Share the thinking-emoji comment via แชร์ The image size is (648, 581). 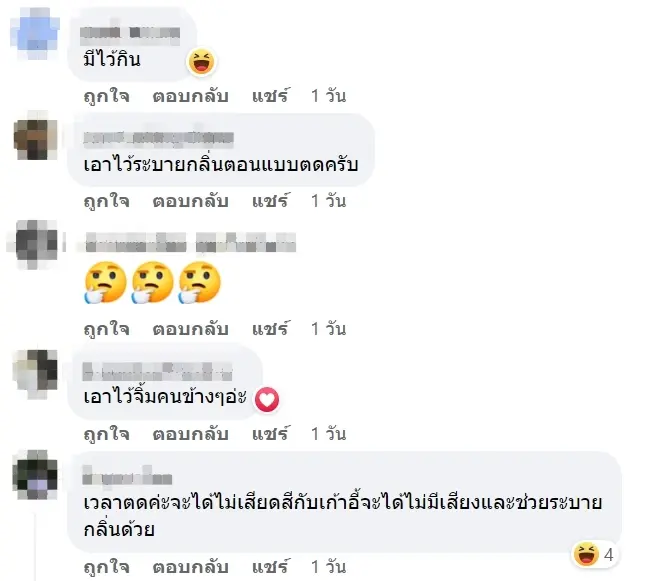pyautogui.click(x=271, y=329)
